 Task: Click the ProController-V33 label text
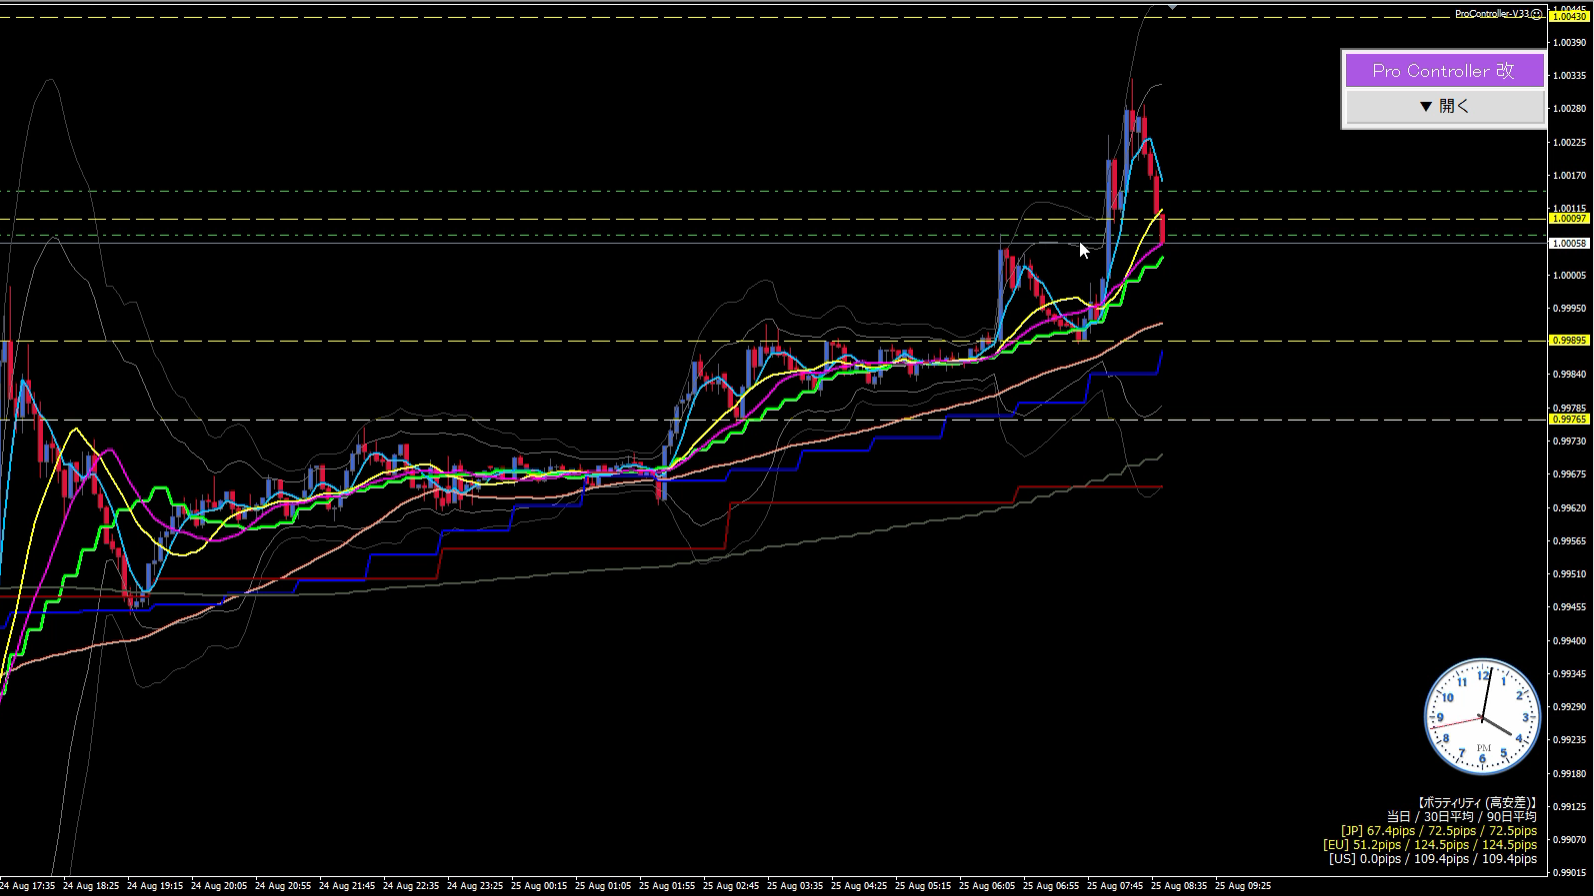[x=1492, y=14]
